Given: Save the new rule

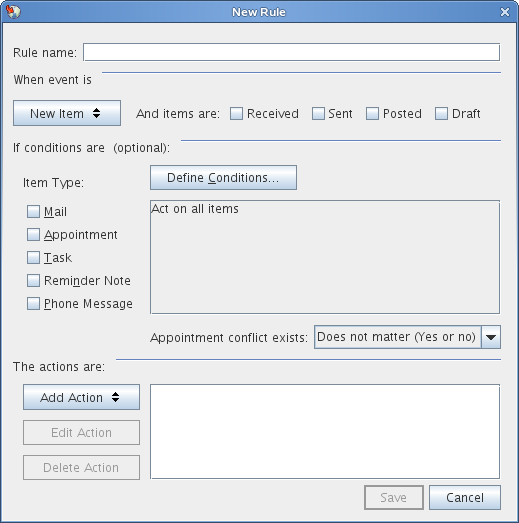Looking at the screenshot, I should [x=394, y=497].
